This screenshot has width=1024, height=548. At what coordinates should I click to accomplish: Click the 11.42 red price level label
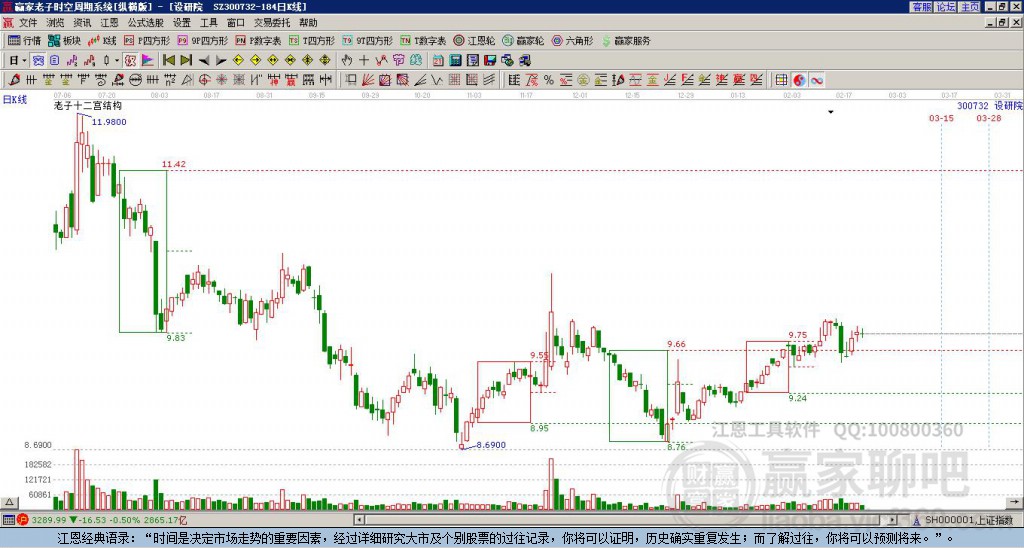(x=174, y=164)
